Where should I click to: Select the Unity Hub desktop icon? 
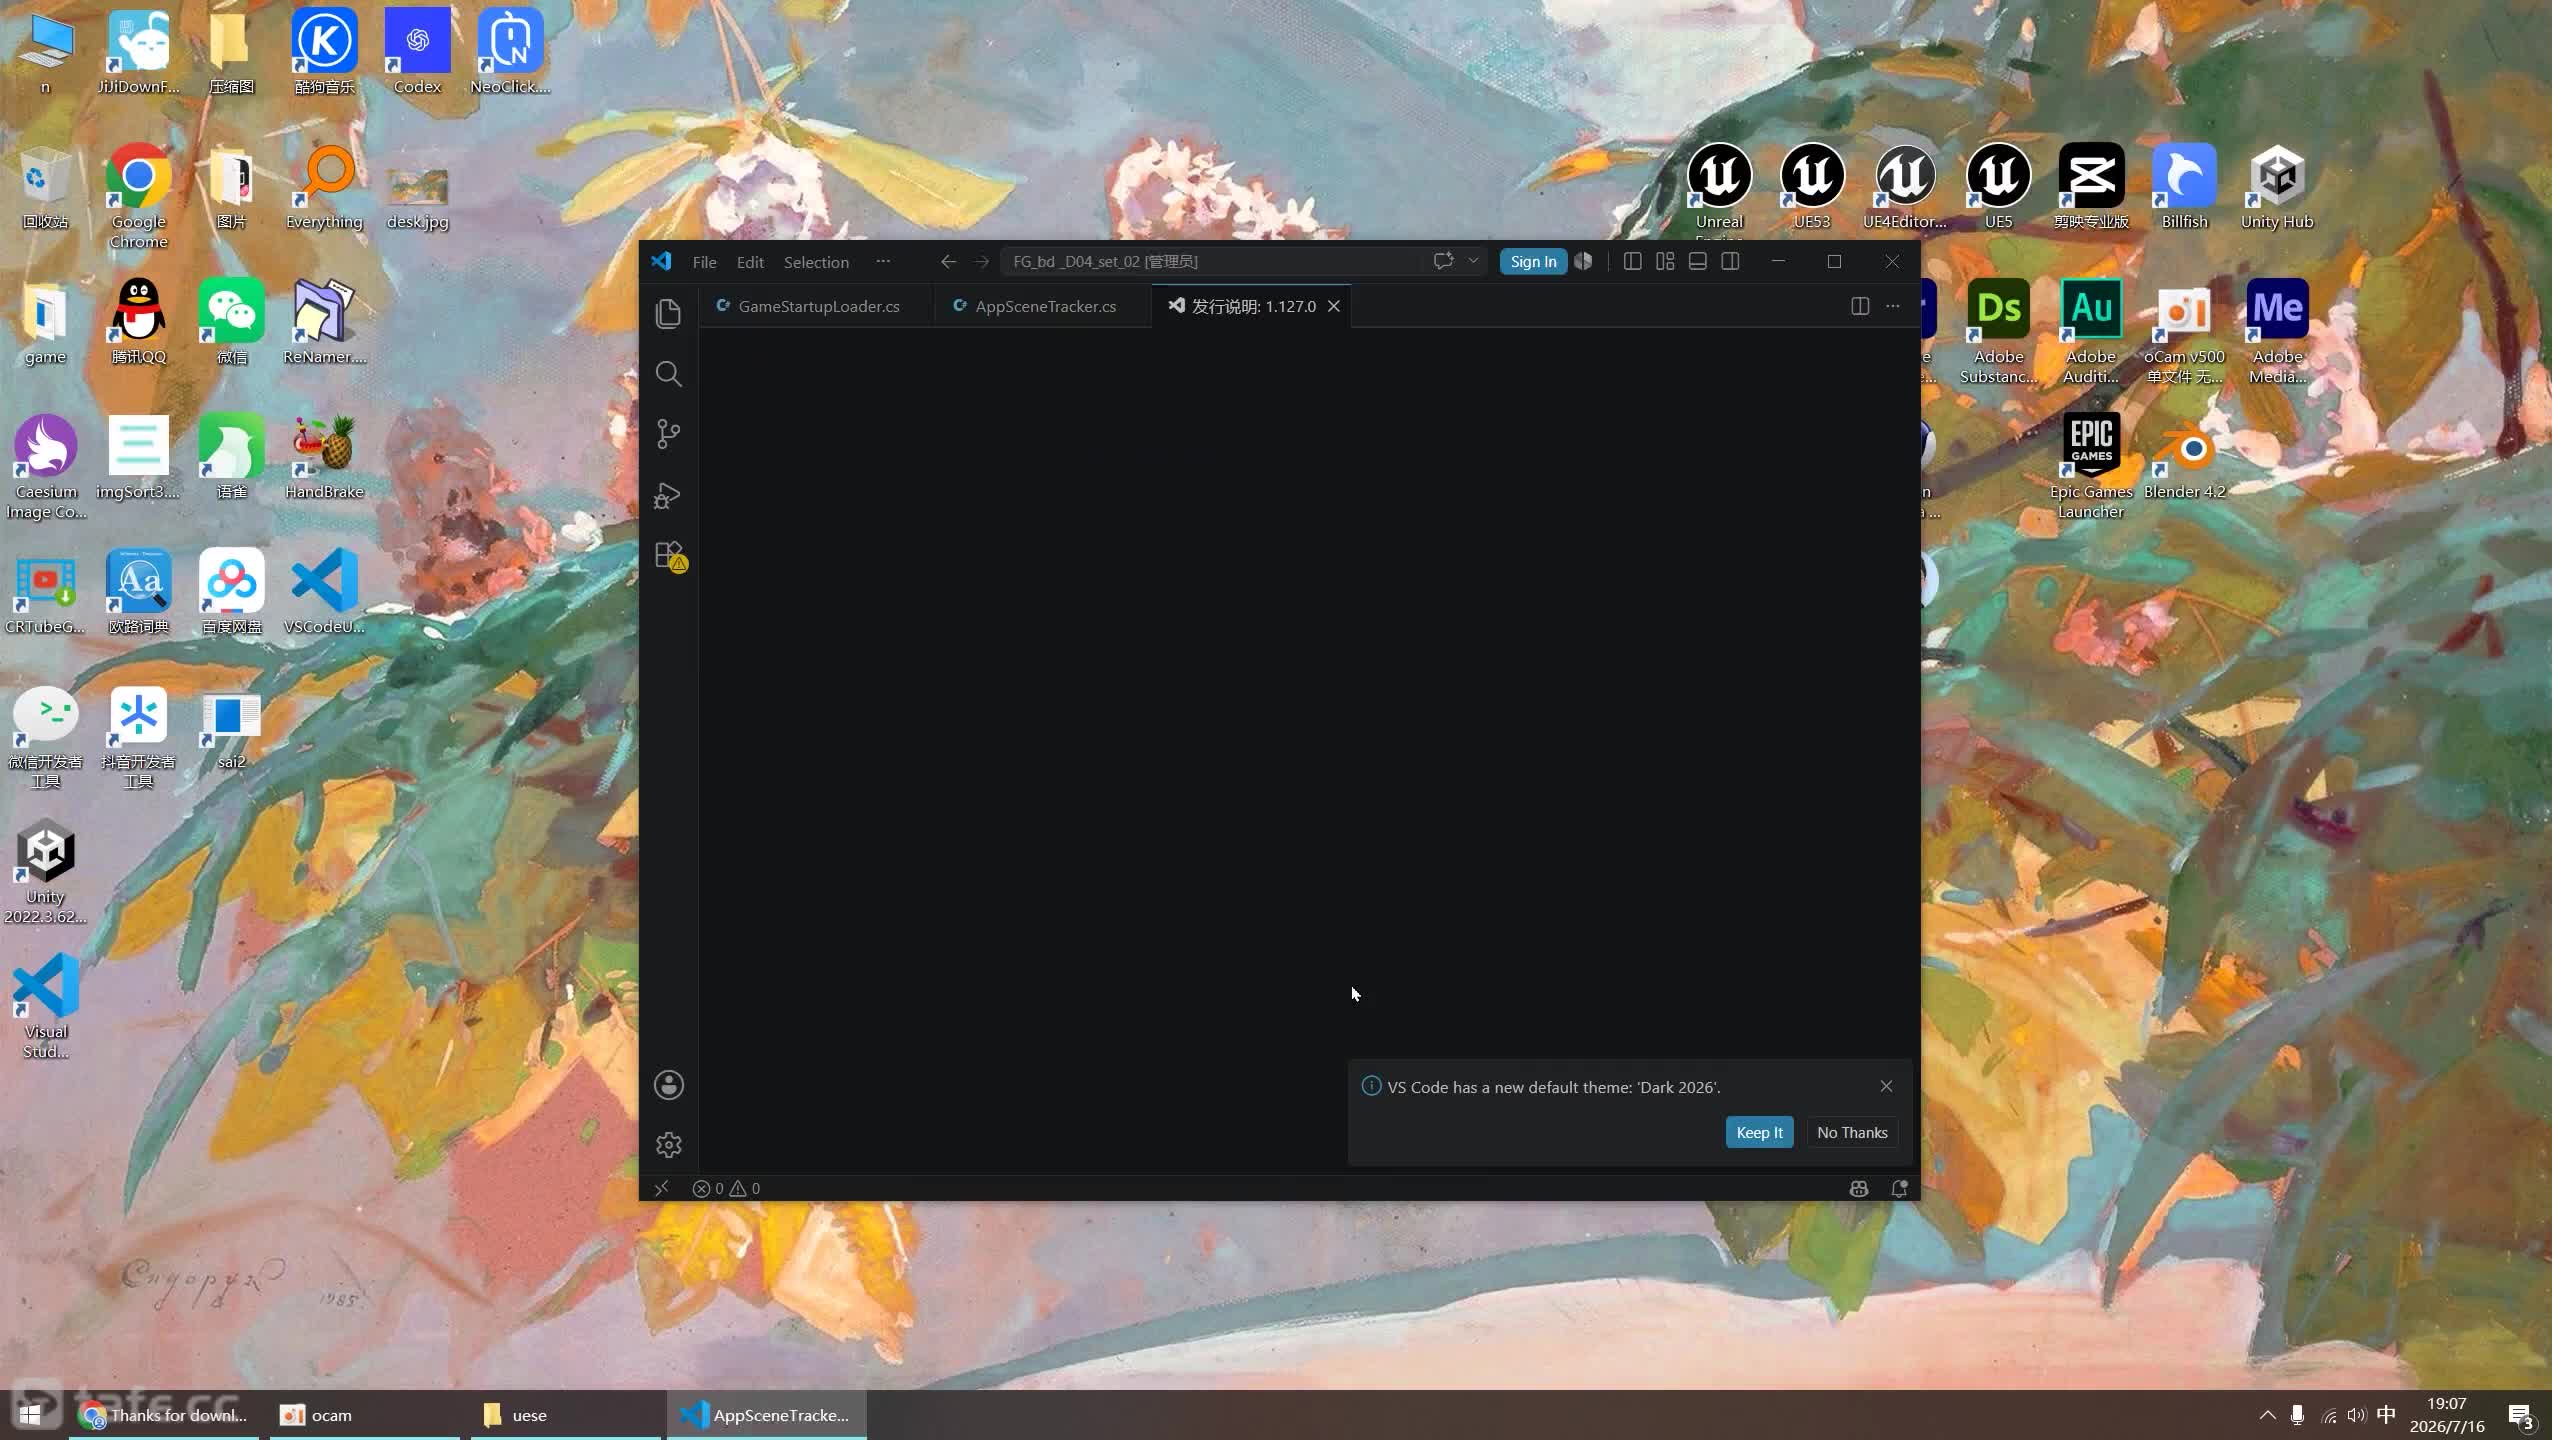(x=2277, y=187)
